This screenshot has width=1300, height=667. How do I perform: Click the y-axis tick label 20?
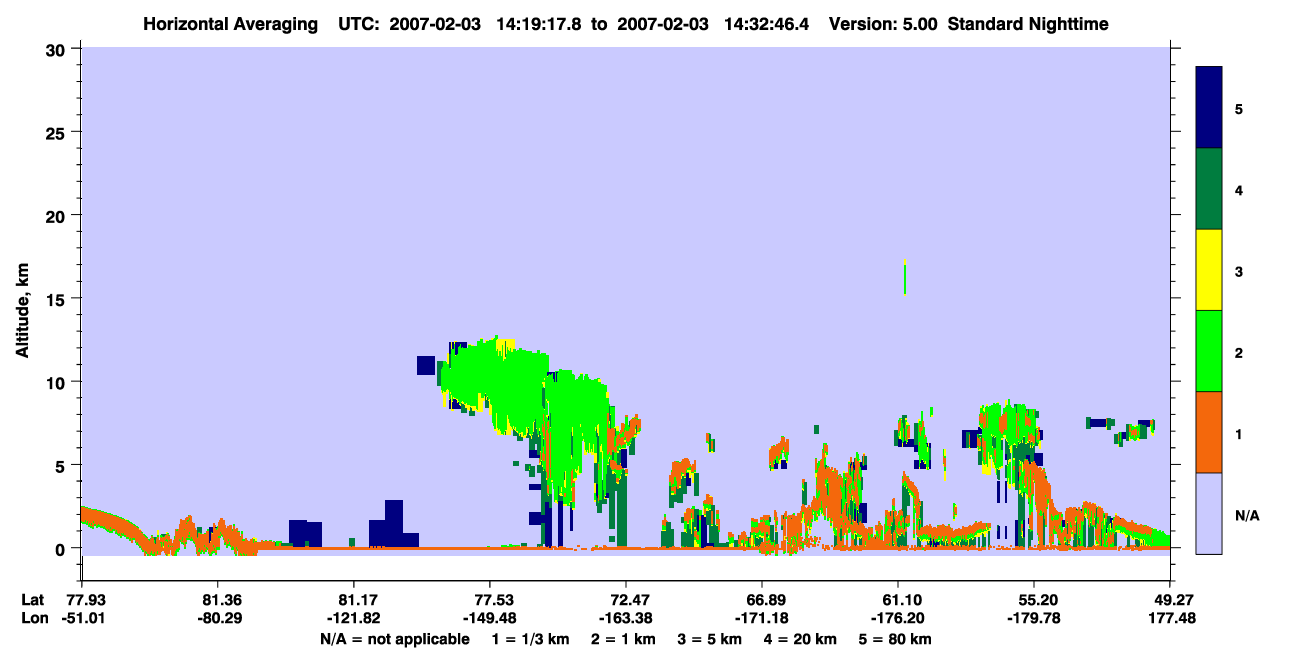pyautogui.click(x=57, y=215)
